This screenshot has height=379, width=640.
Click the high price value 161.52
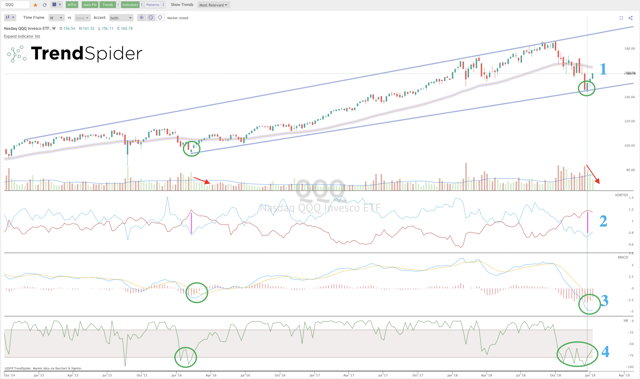89,29
